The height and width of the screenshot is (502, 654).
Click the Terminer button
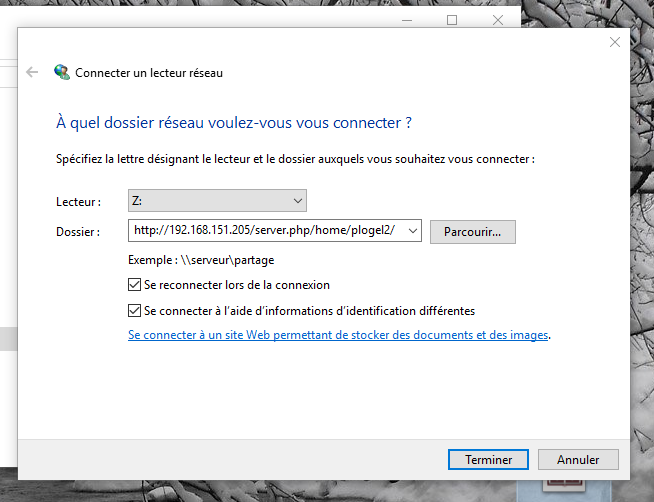(488, 459)
